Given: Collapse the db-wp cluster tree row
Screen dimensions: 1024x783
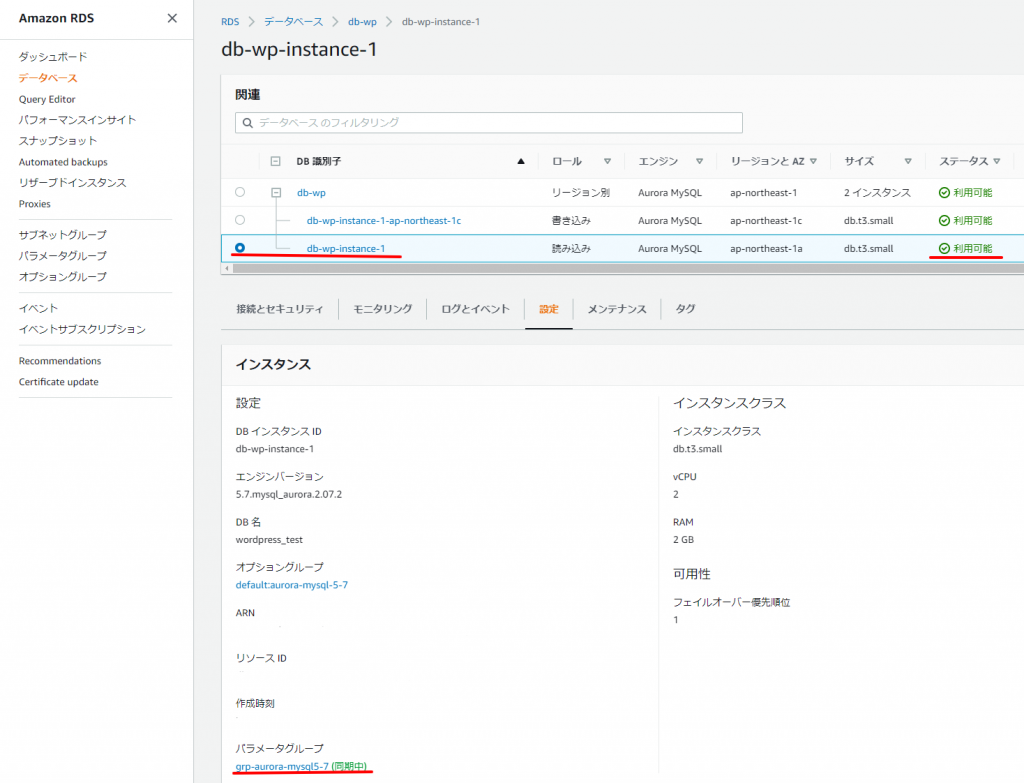Looking at the screenshot, I should pyautogui.click(x=276, y=193).
